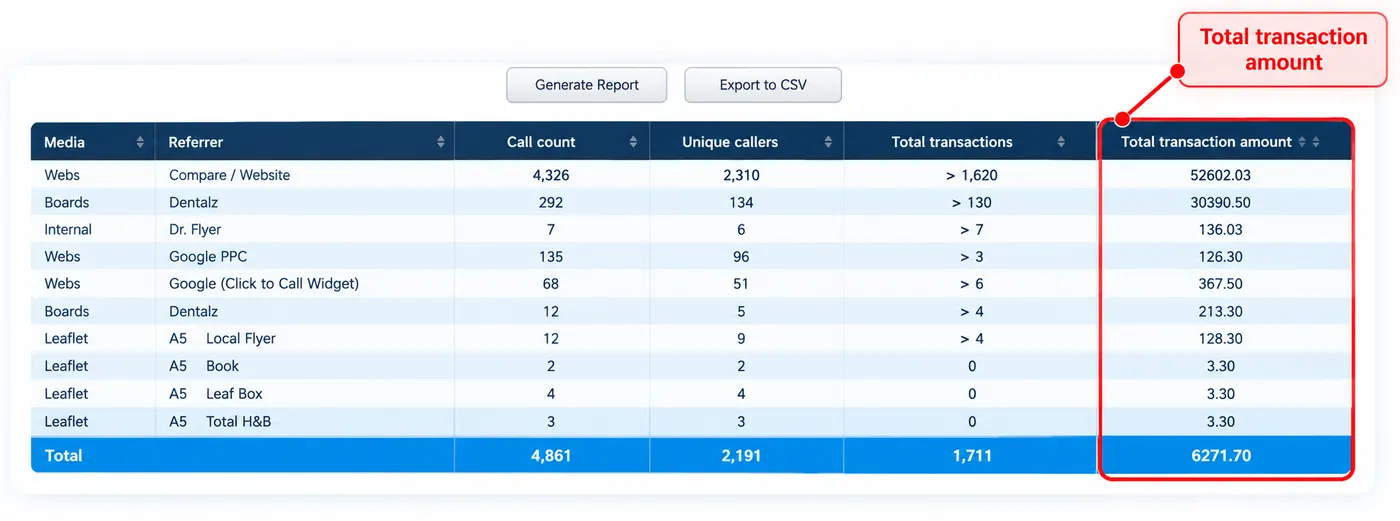Select unique callers value 96
1400x521 pixels.
point(741,257)
